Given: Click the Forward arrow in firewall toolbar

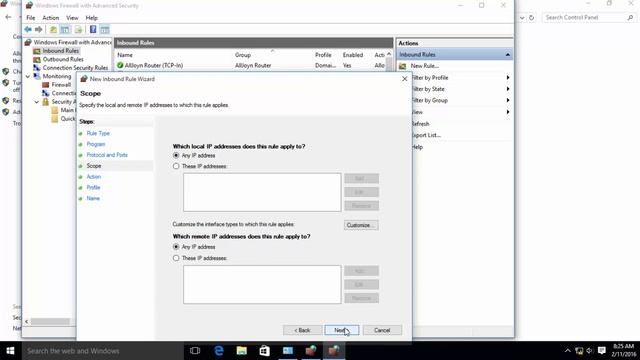Looking at the screenshot, I should point(38,29).
